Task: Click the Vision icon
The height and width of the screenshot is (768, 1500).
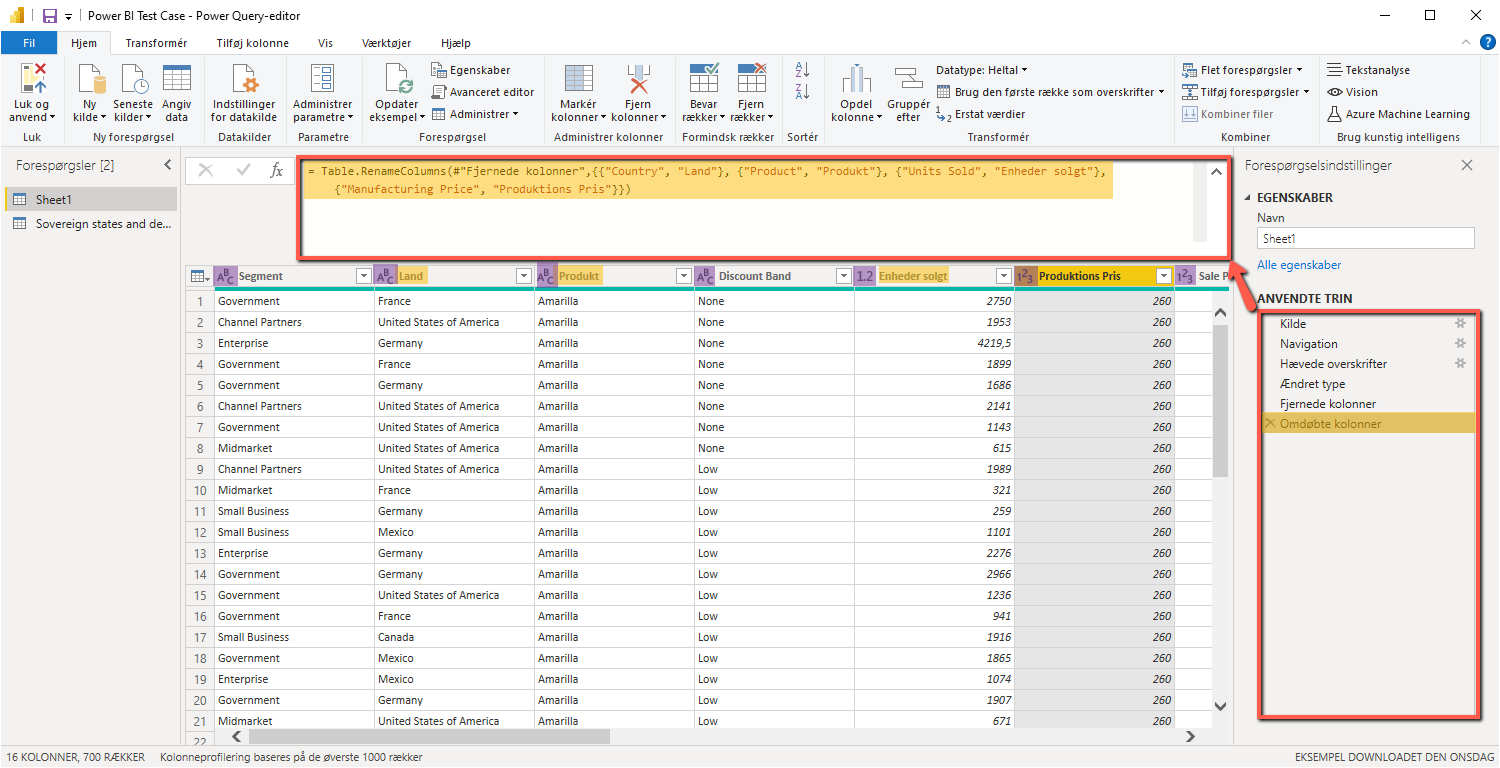Action: point(1334,92)
